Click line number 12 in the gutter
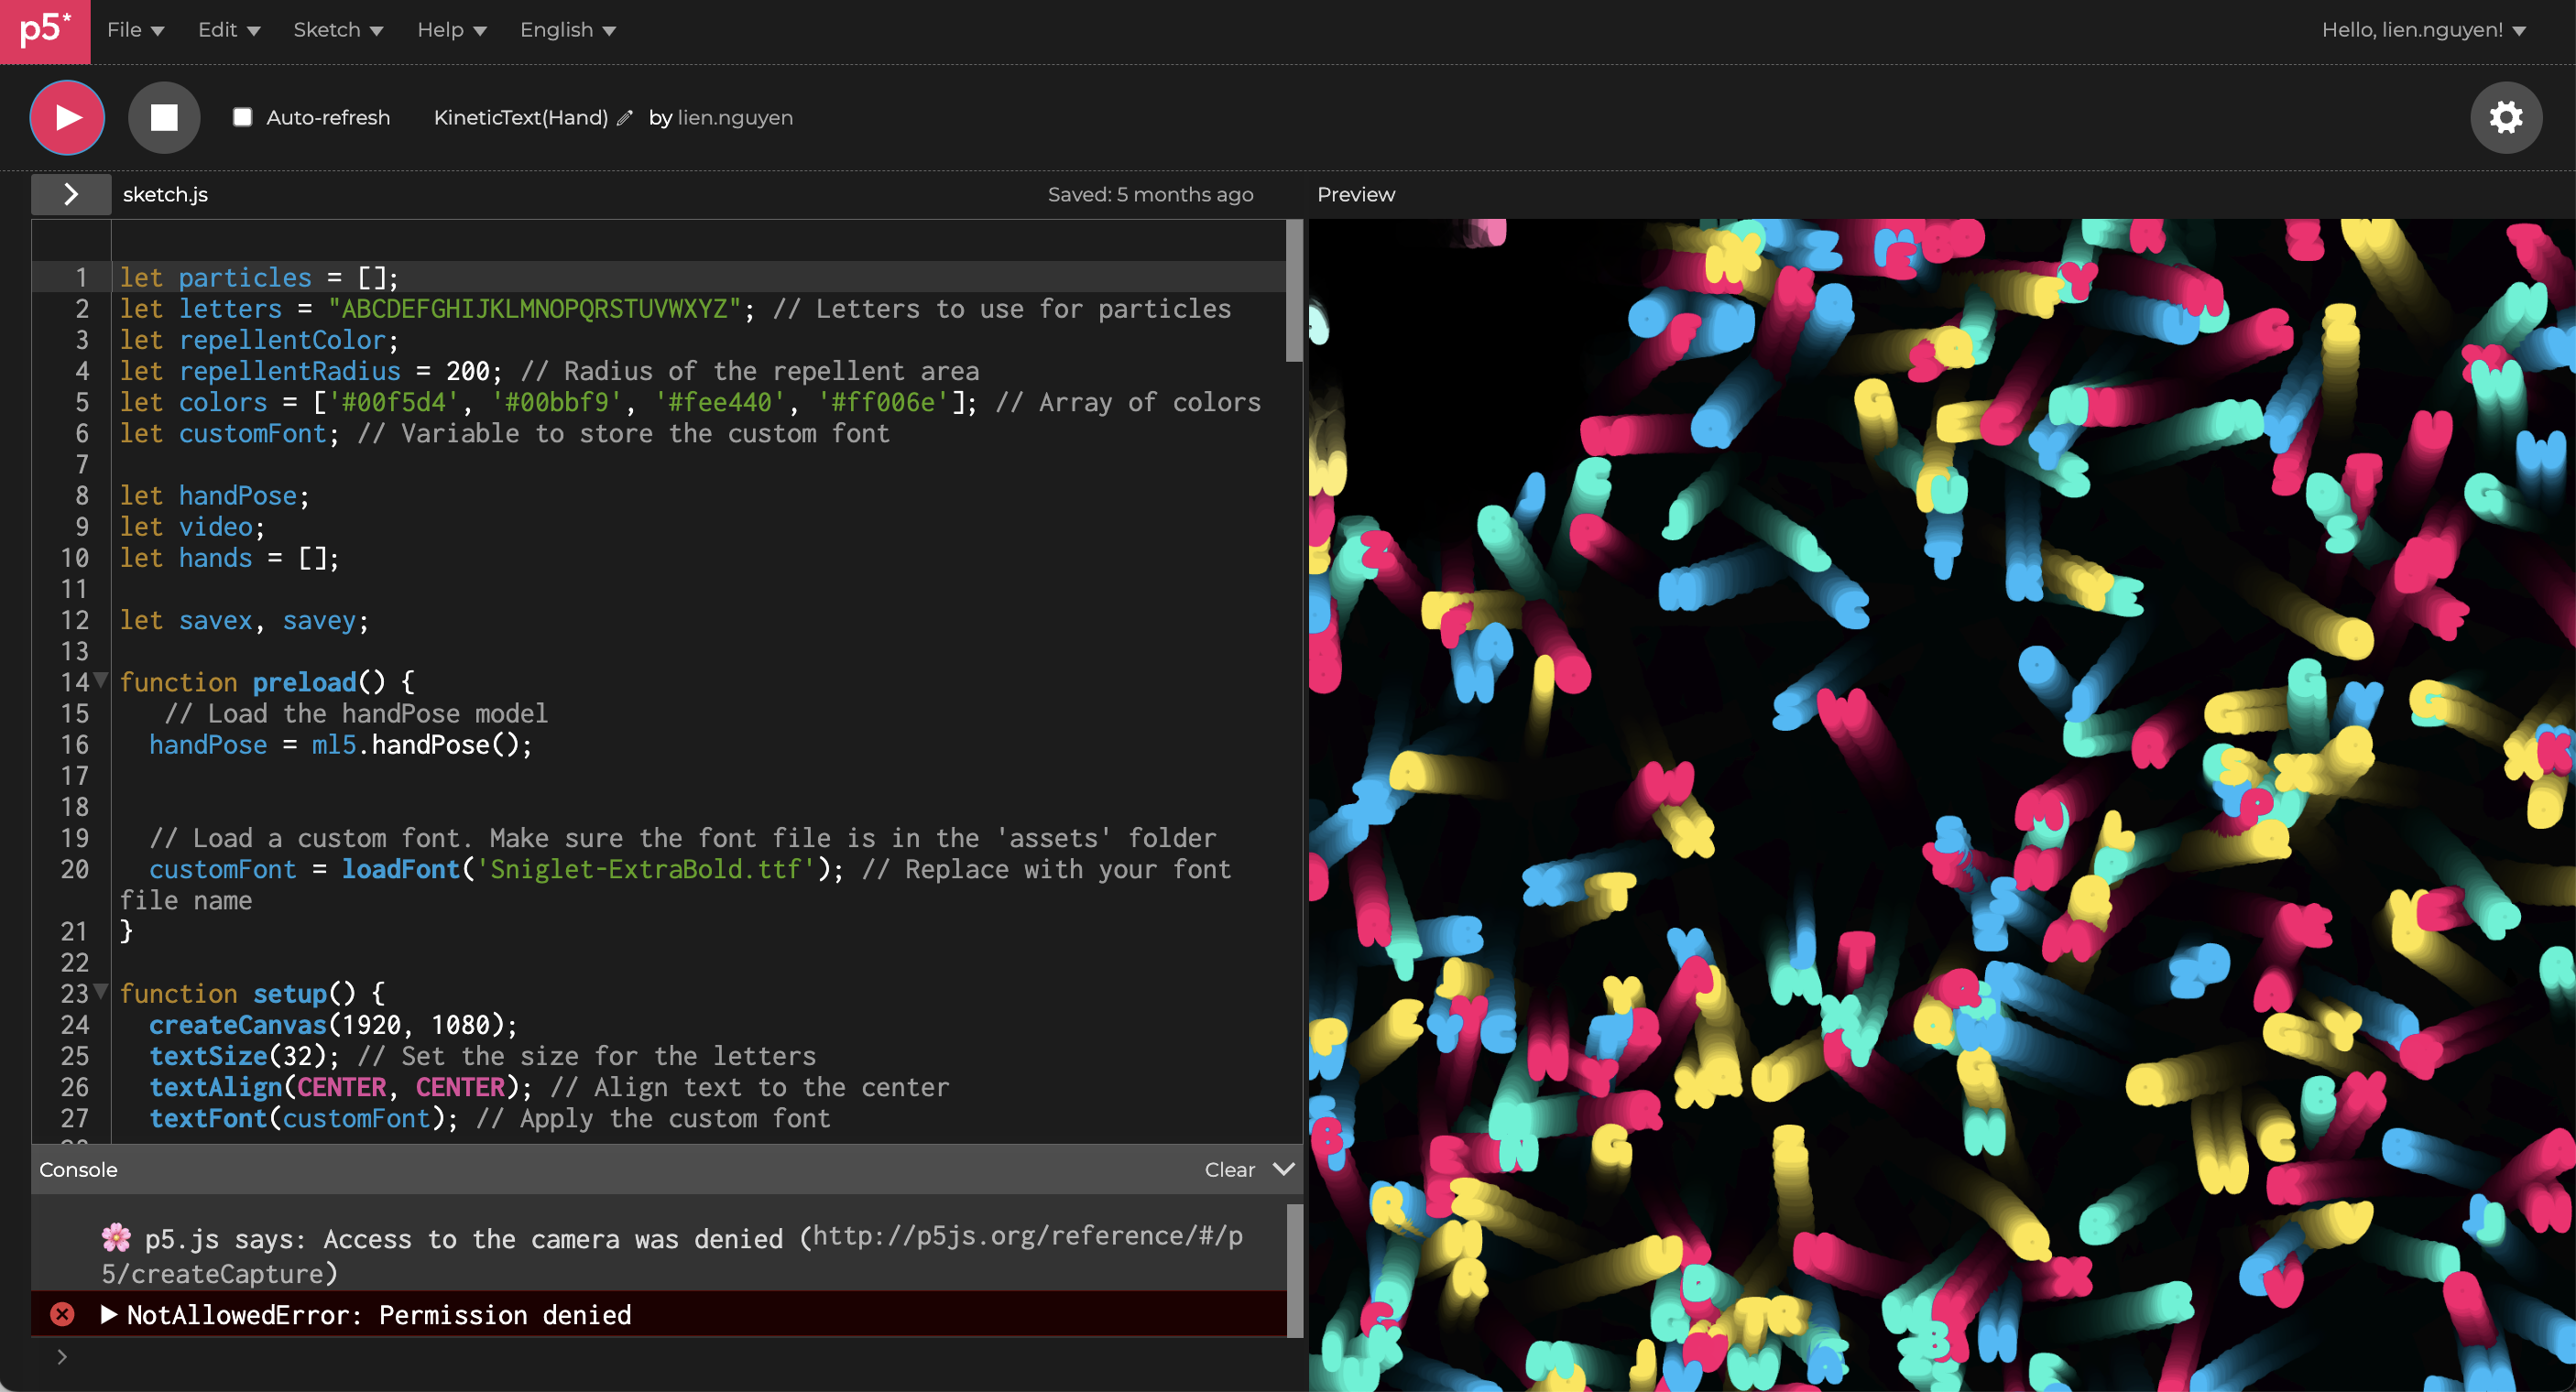The image size is (2576, 1392). click(x=75, y=620)
